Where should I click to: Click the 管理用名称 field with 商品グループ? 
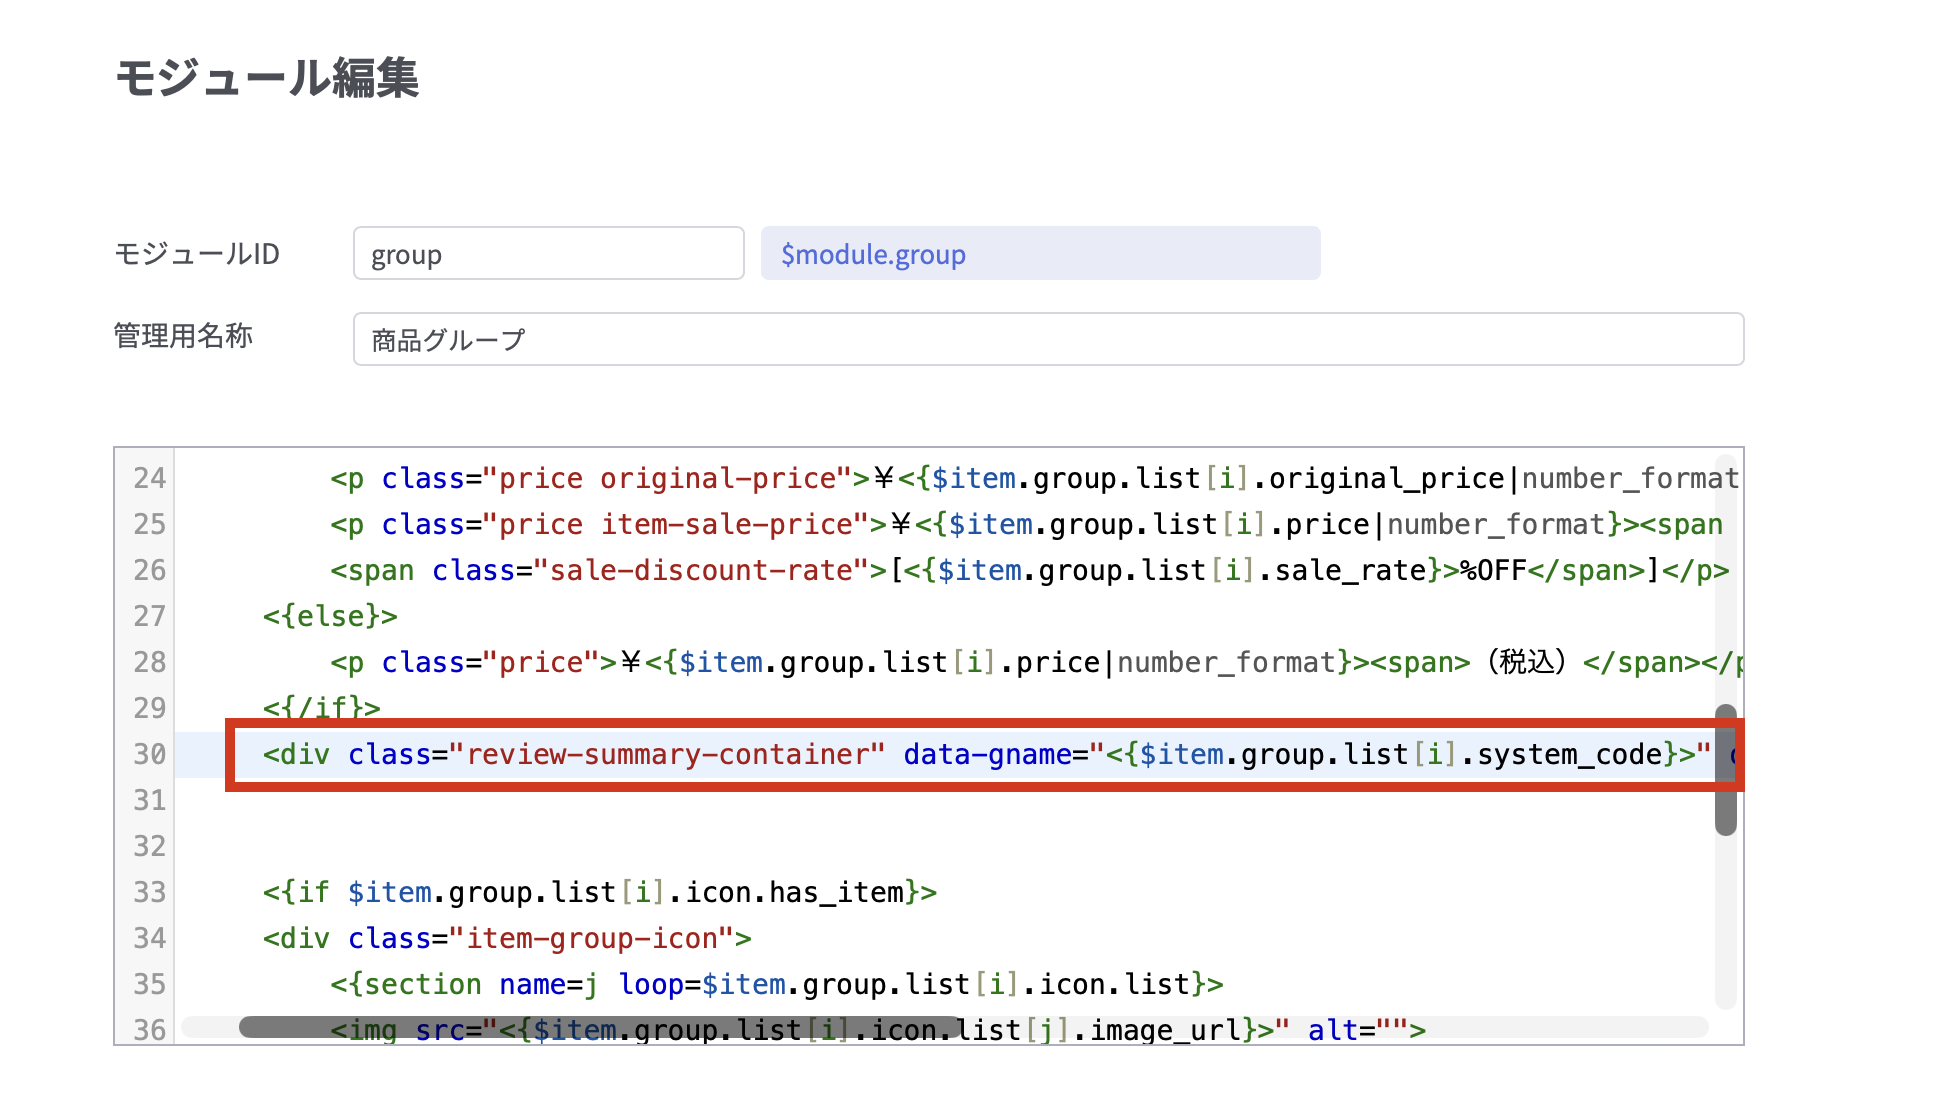[x=1048, y=340]
